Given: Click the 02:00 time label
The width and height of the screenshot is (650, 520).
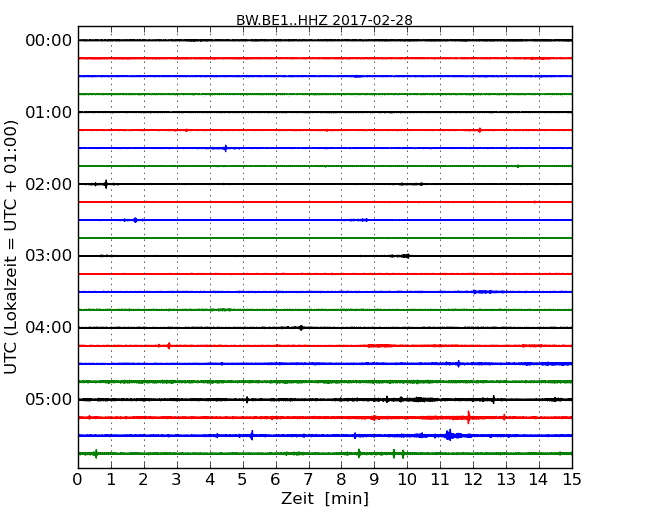Looking at the screenshot, I should click(x=49, y=184).
